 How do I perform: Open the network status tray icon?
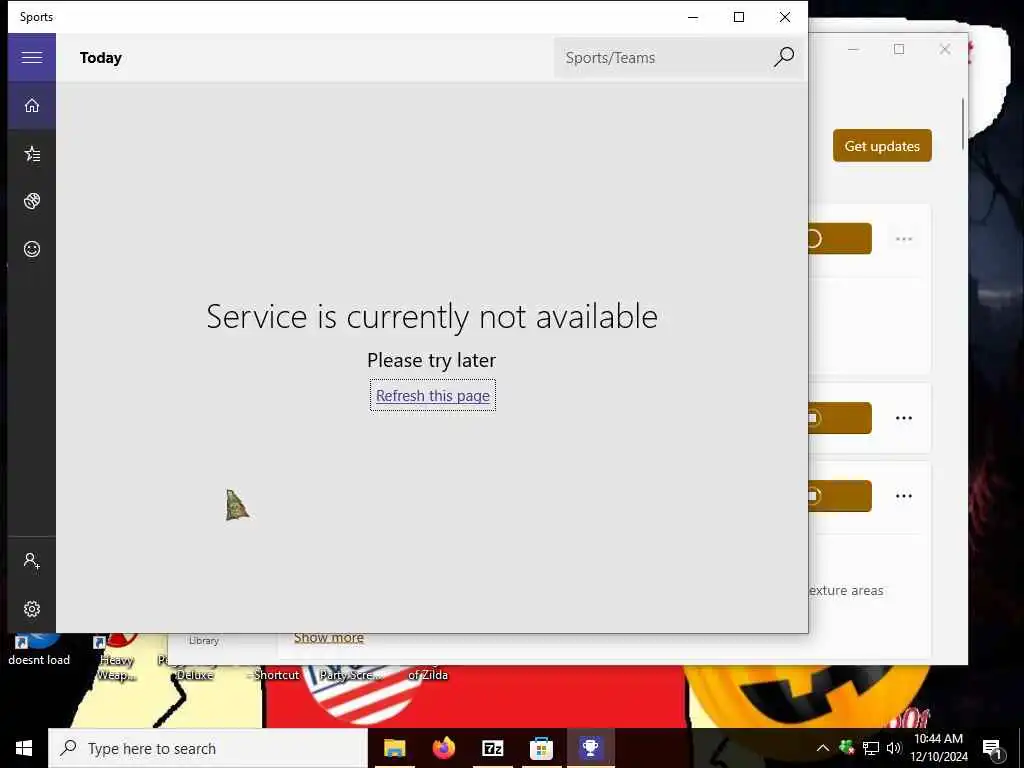(871, 748)
